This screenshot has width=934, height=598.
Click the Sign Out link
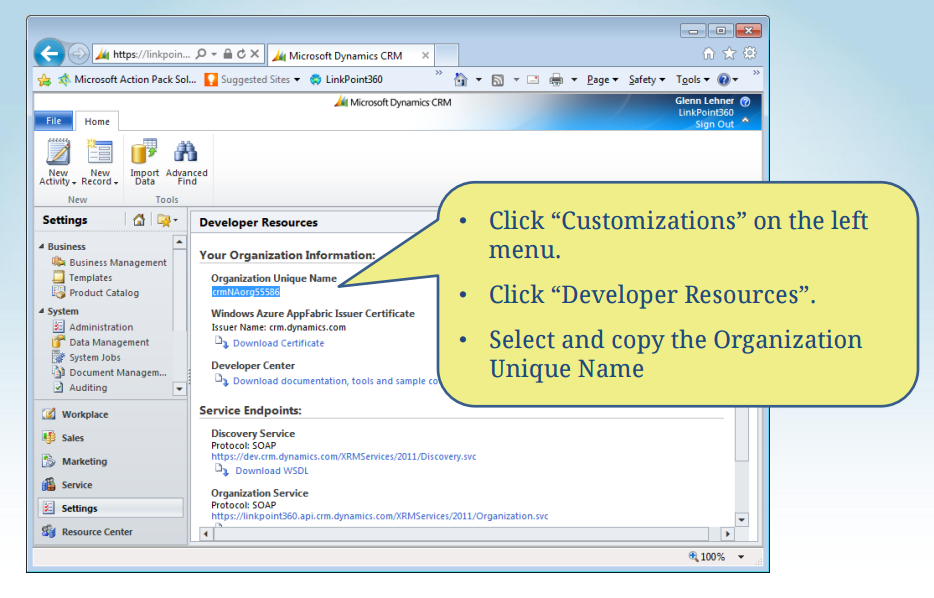(x=714, y=124)
